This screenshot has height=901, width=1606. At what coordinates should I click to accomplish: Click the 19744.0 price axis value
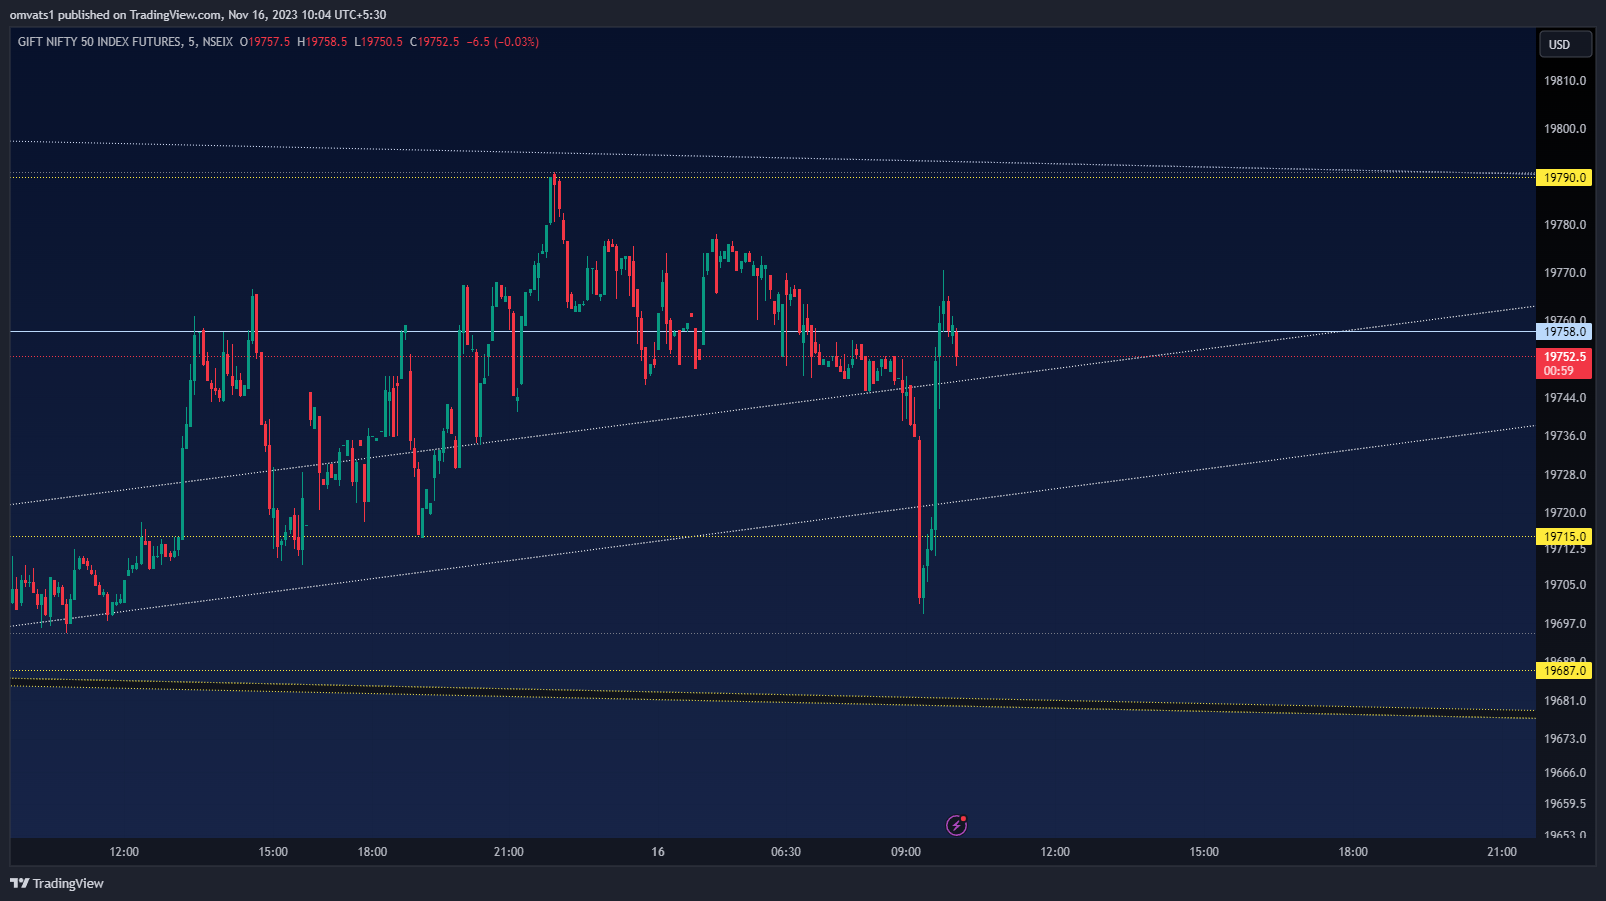tap(1565, 398)
